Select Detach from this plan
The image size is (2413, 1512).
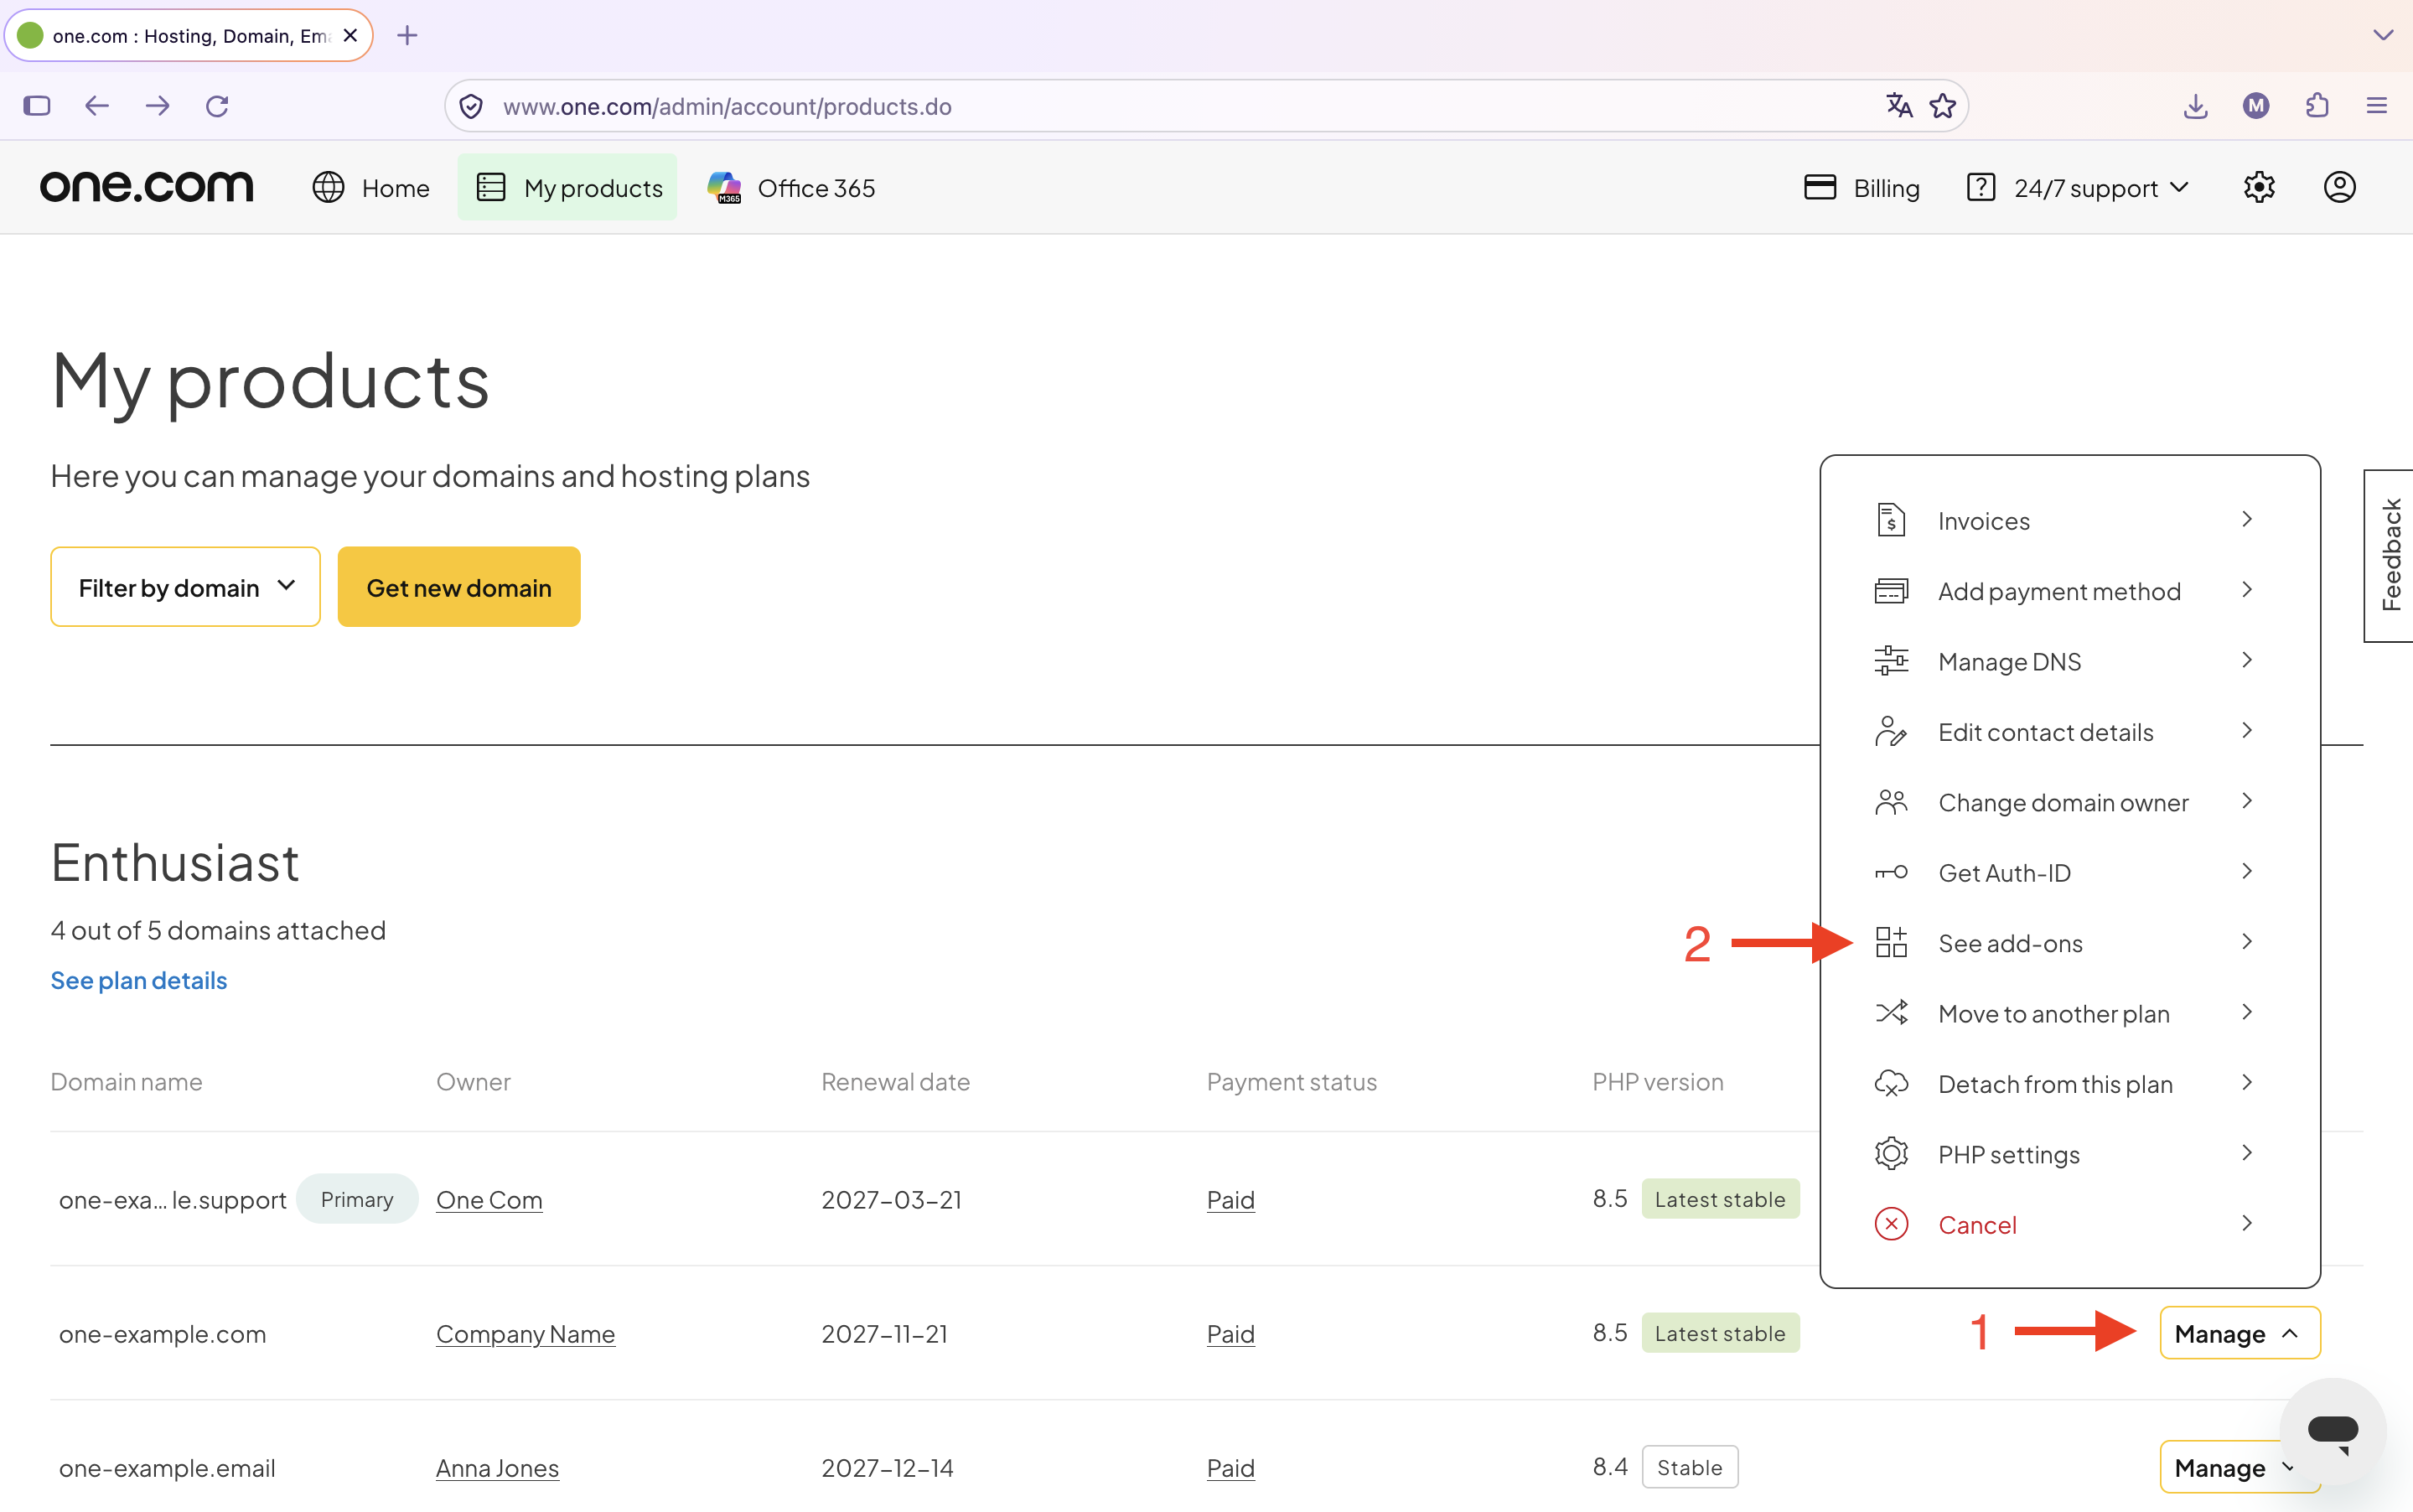click(2069, 1084)
